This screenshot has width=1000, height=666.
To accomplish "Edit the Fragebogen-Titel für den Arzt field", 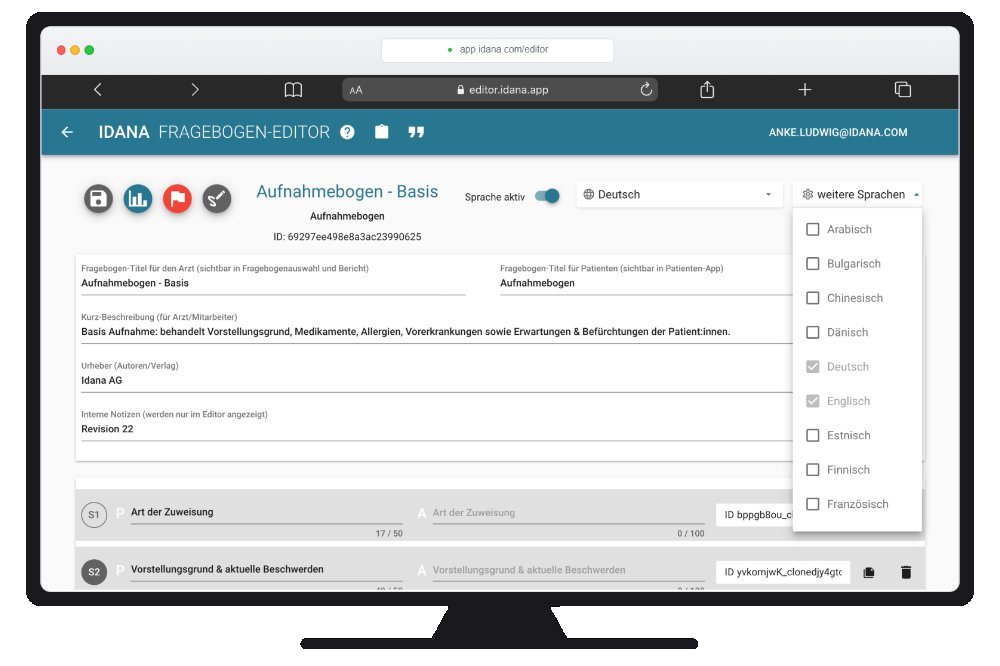I will tap(273, 283).
